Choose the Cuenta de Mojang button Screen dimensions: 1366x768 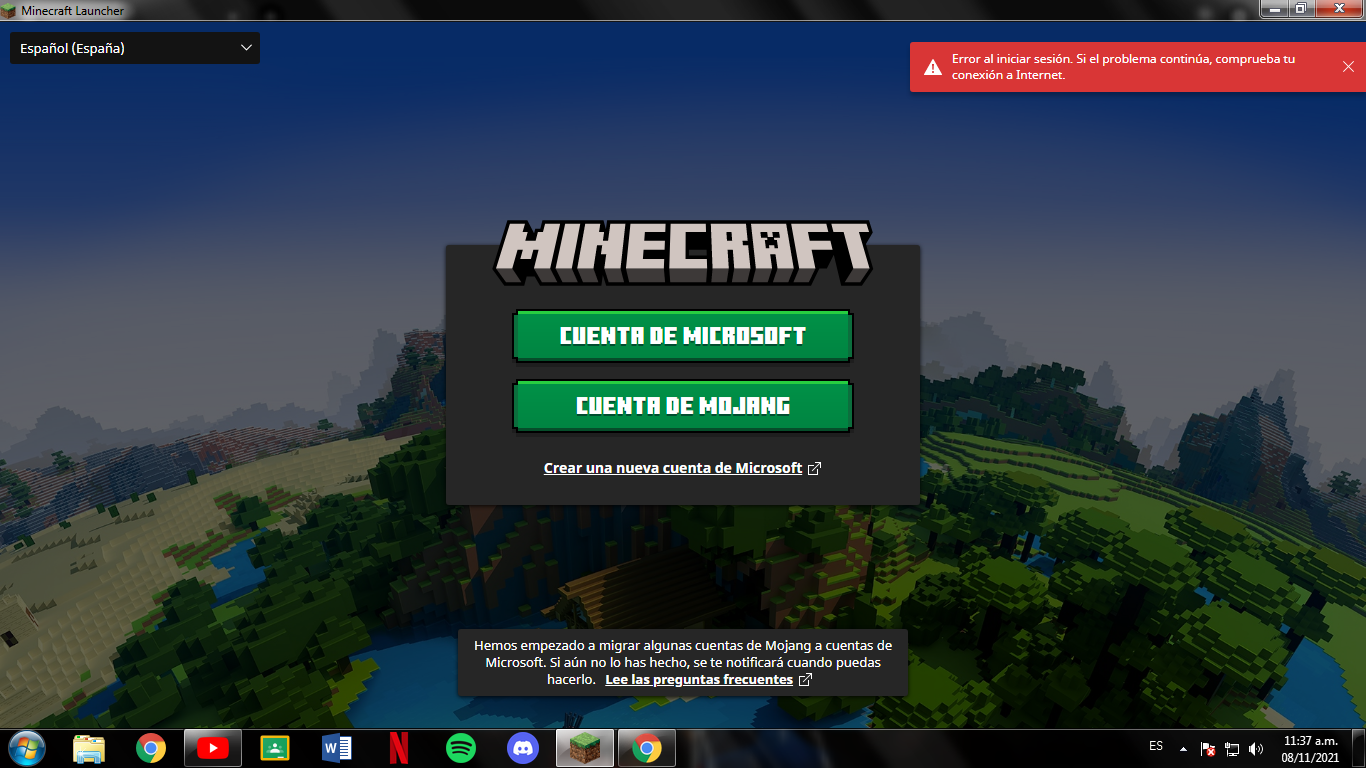pos(682,406)
